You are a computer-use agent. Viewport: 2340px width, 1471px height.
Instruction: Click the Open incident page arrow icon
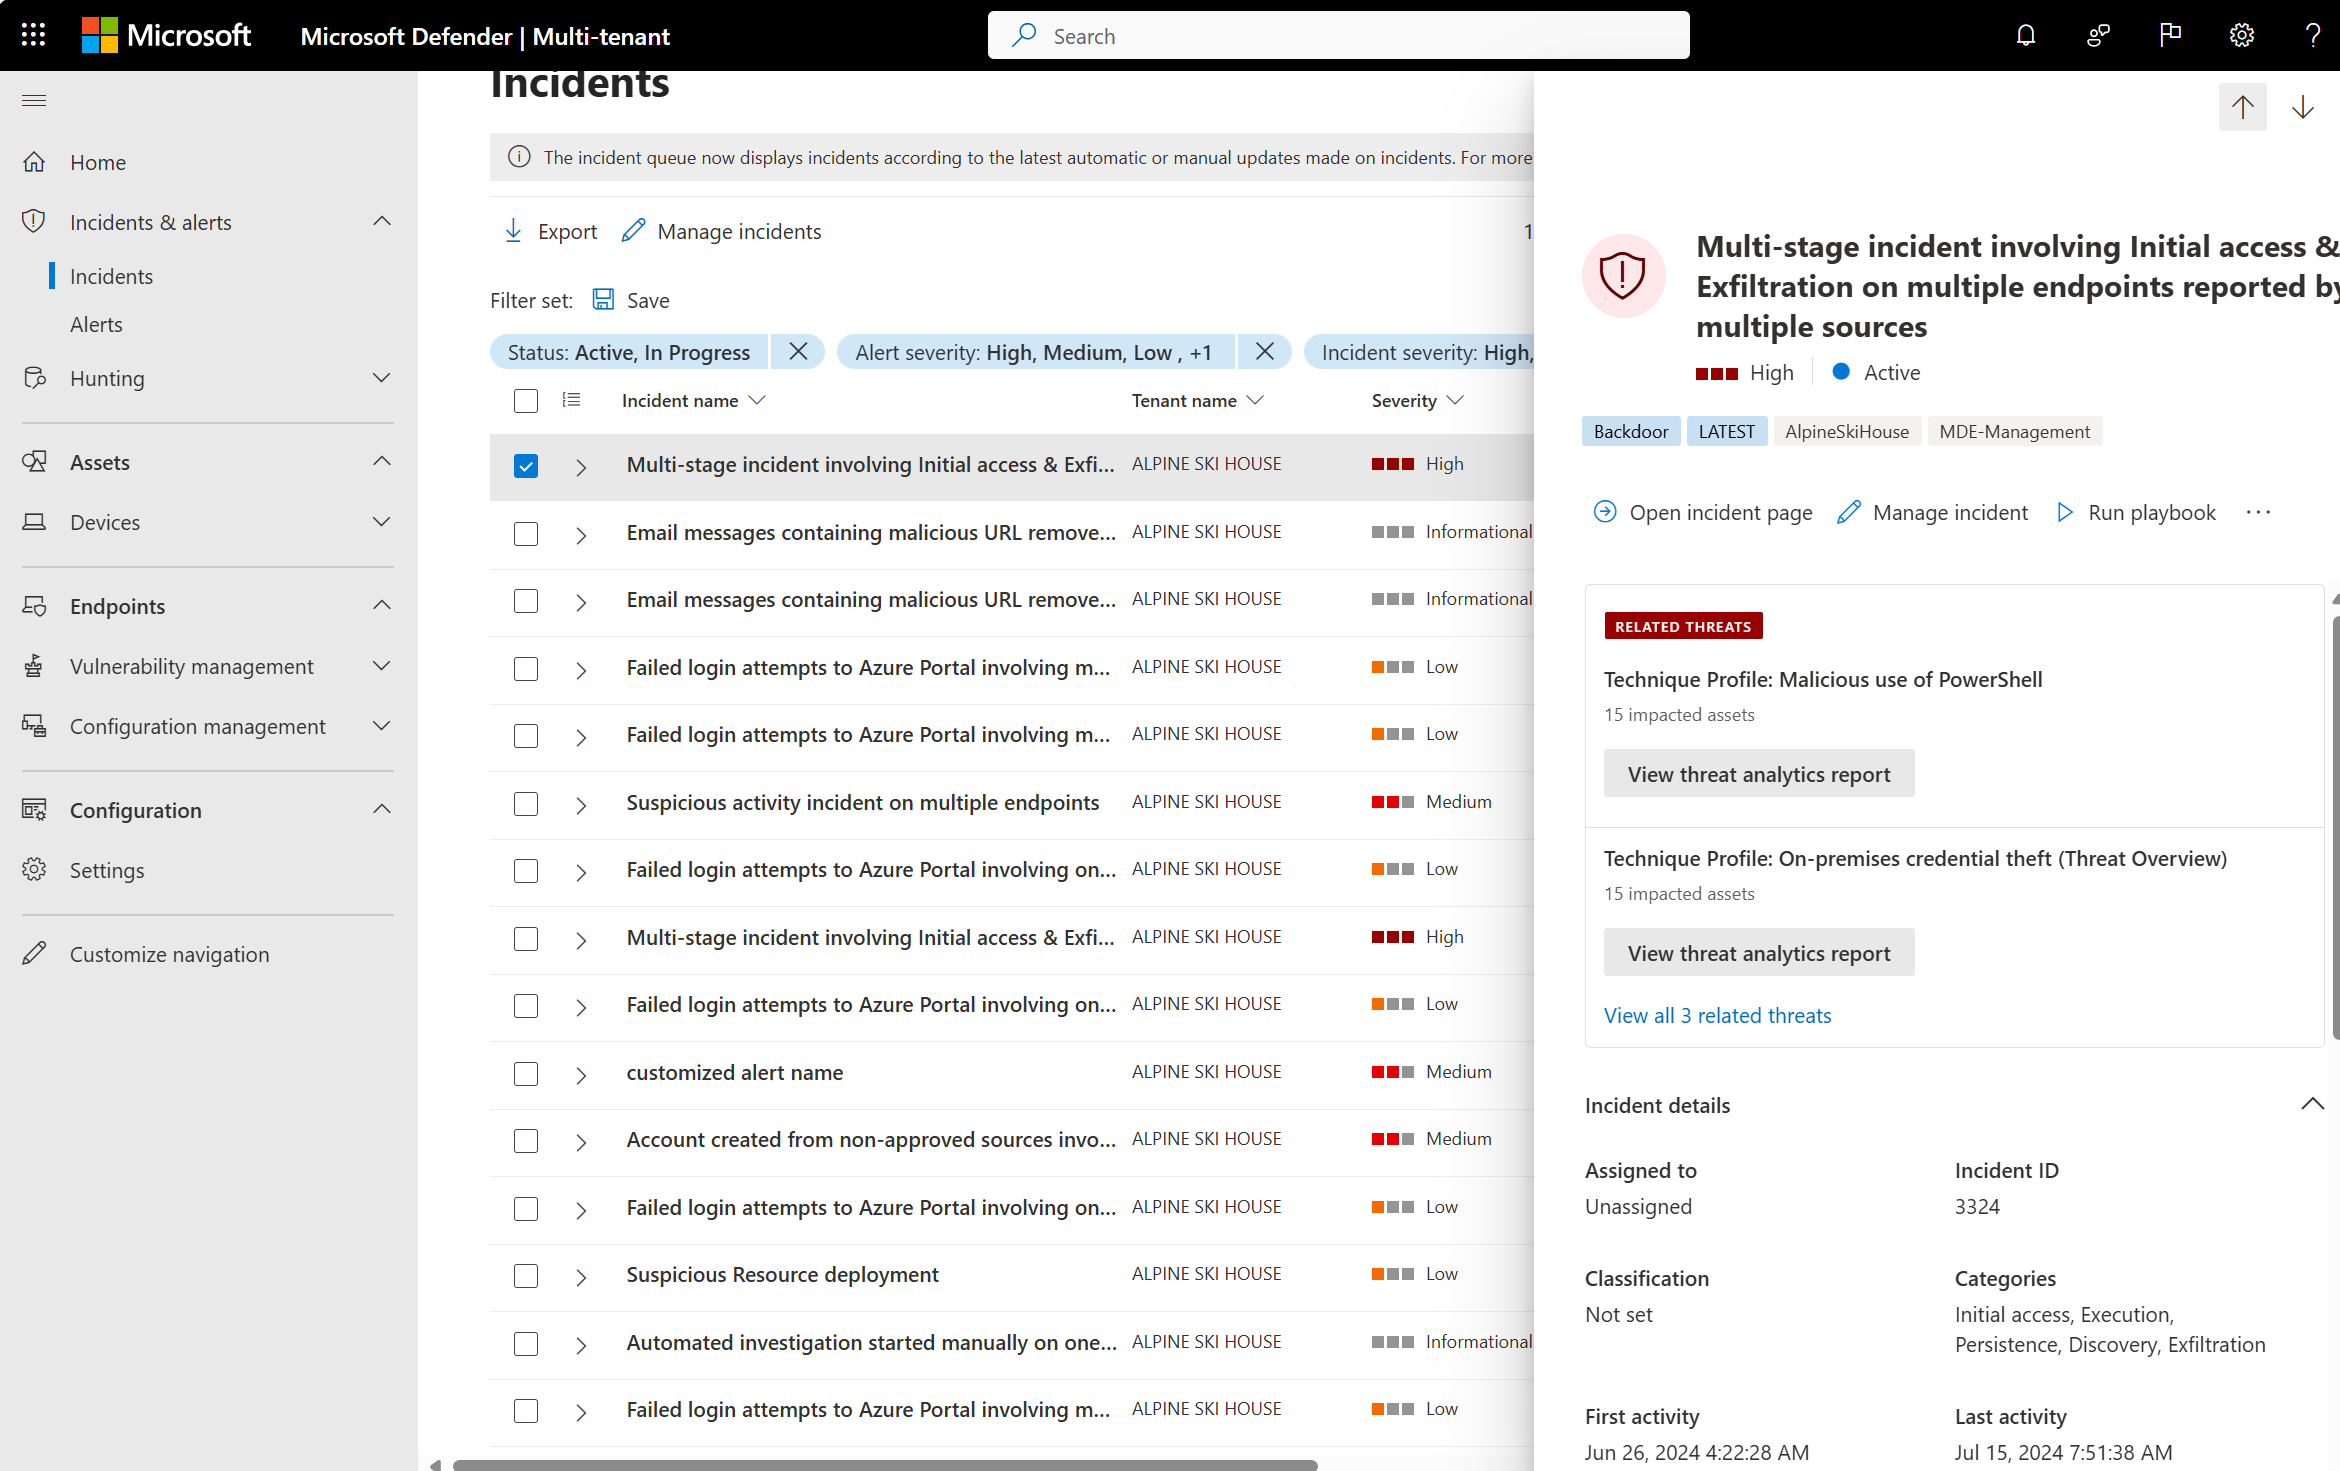point(1604,512)
